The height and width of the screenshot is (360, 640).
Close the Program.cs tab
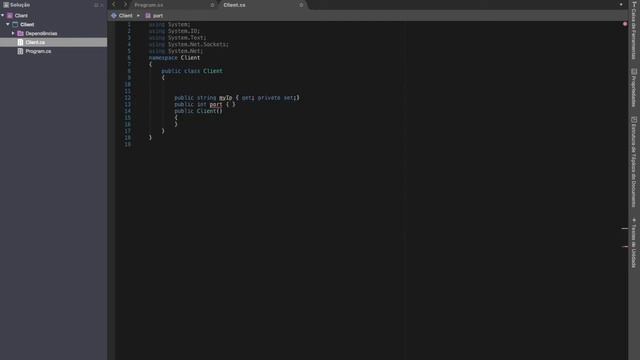pyautogui.click(x=212, y=5)
